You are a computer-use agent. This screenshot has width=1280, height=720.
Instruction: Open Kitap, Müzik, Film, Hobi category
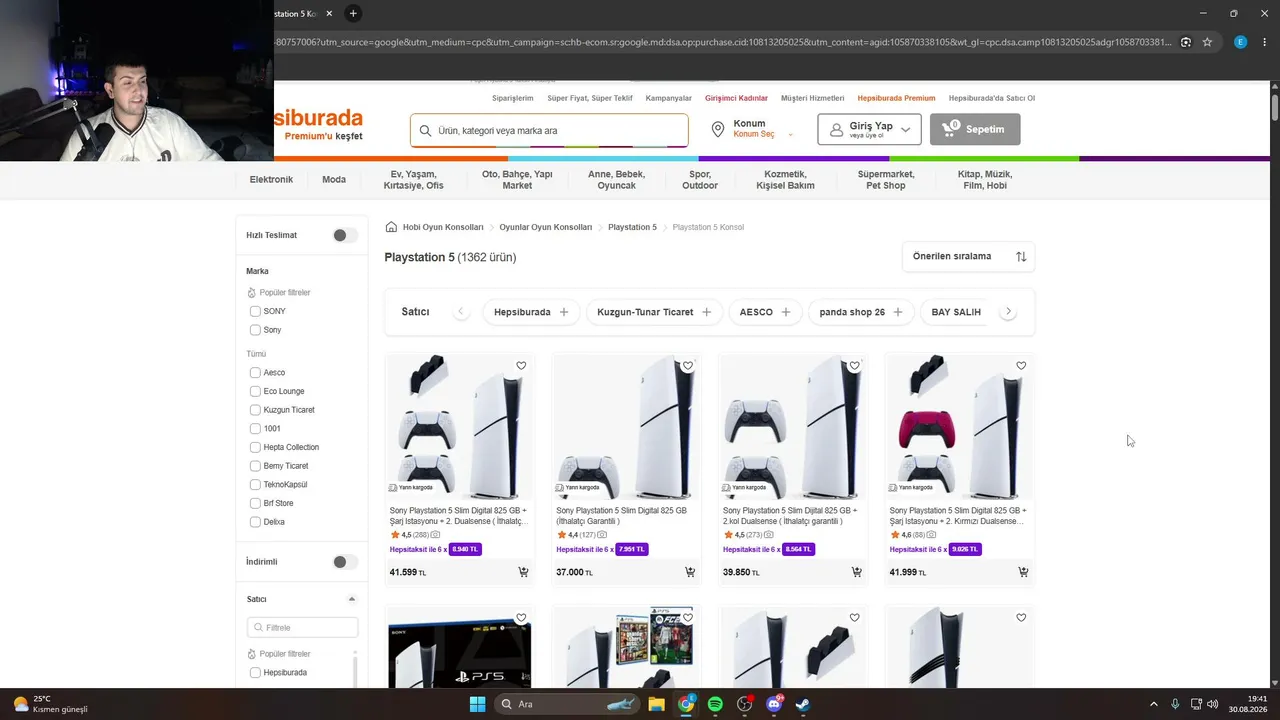click(985, 180)
